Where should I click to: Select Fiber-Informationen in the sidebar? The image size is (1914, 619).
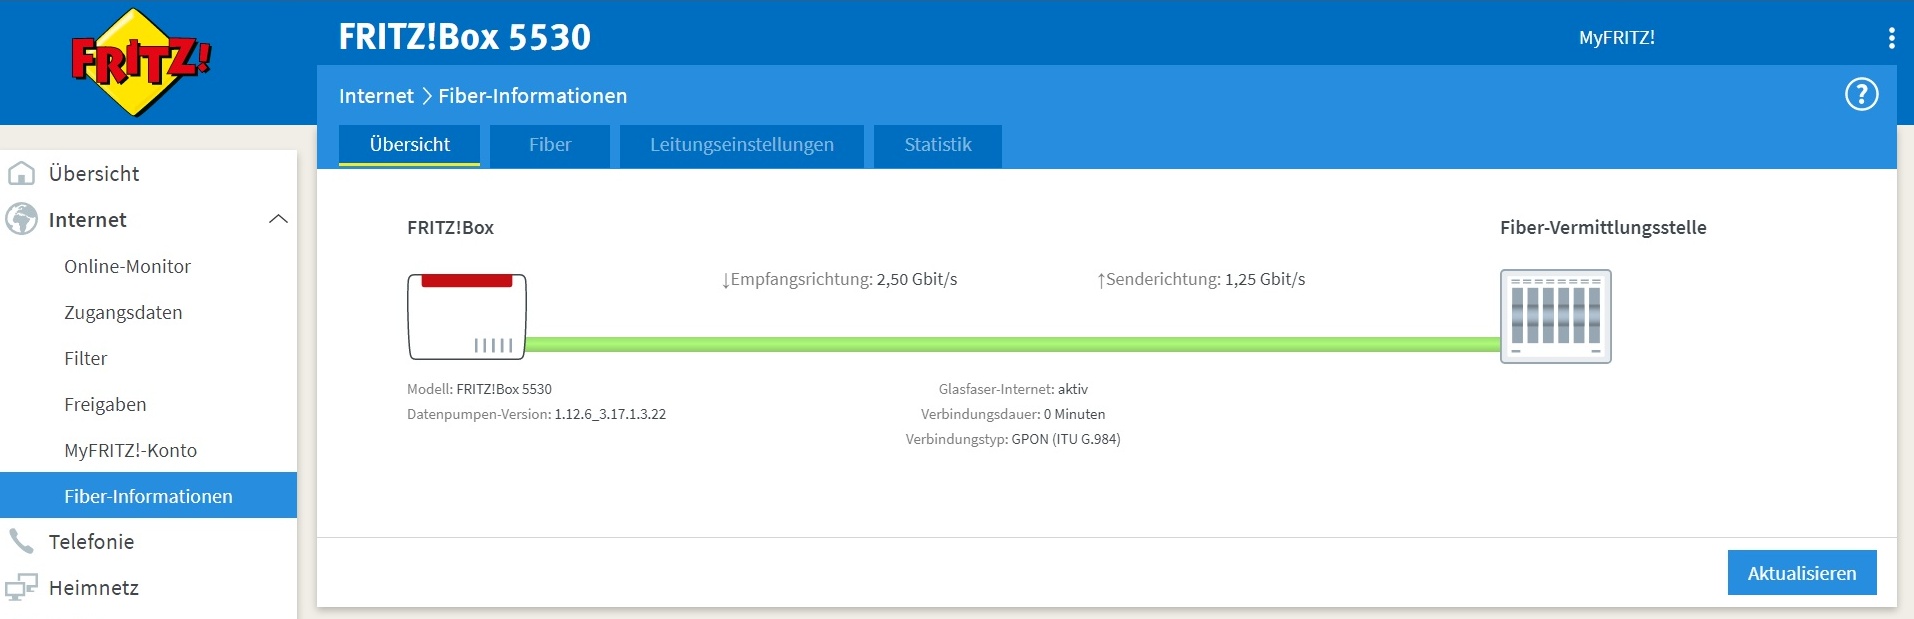148,495
